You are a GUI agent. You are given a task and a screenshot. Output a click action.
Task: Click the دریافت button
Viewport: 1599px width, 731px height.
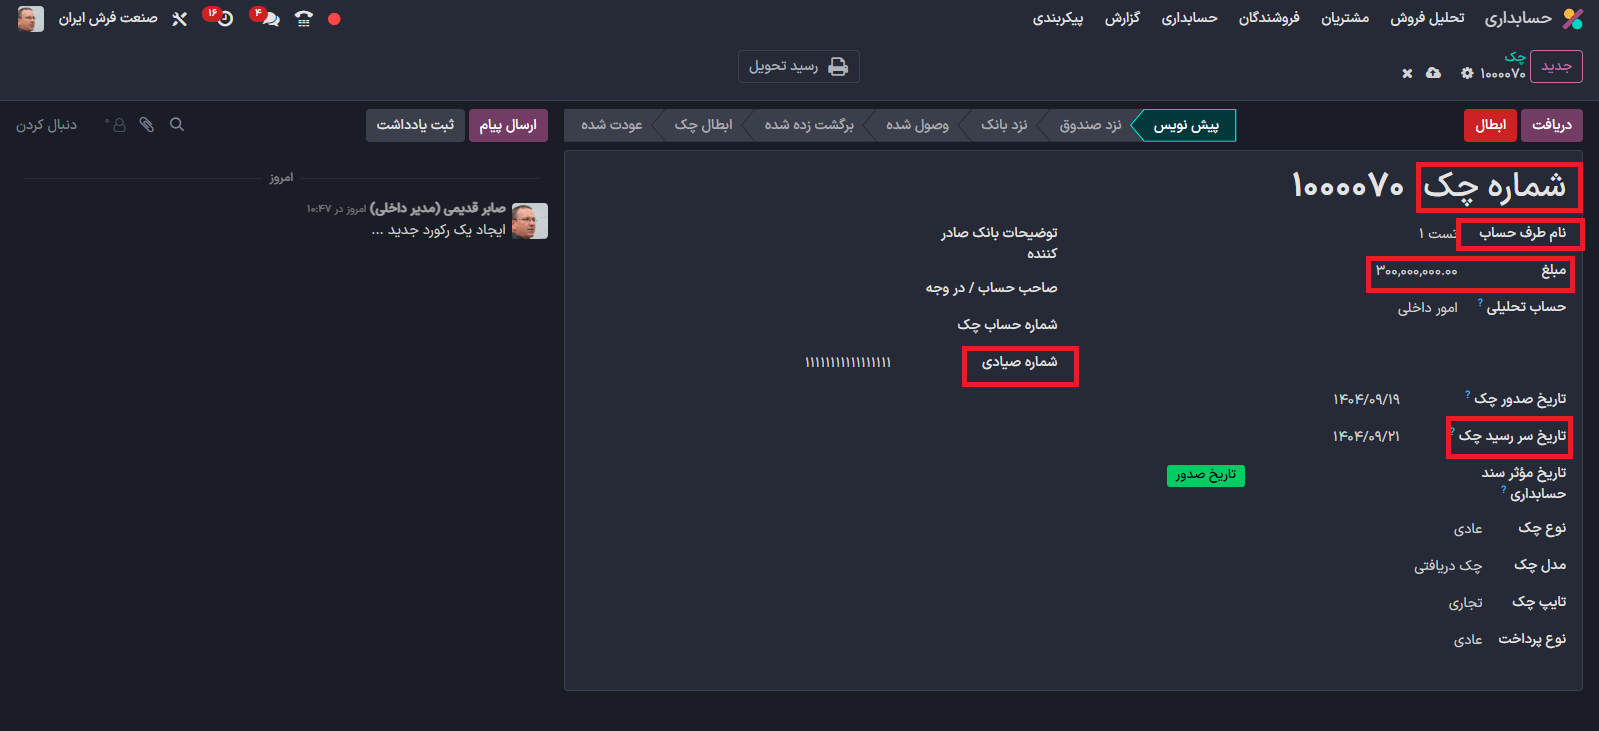1551,125
